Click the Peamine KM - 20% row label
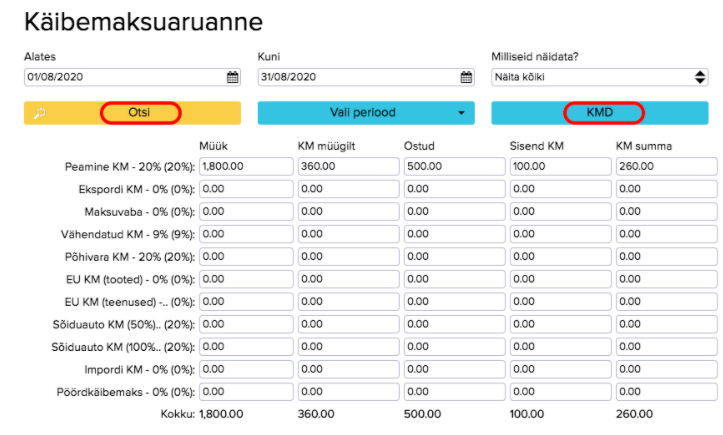The width and height of the screenshot is (723, 435). 130,167
